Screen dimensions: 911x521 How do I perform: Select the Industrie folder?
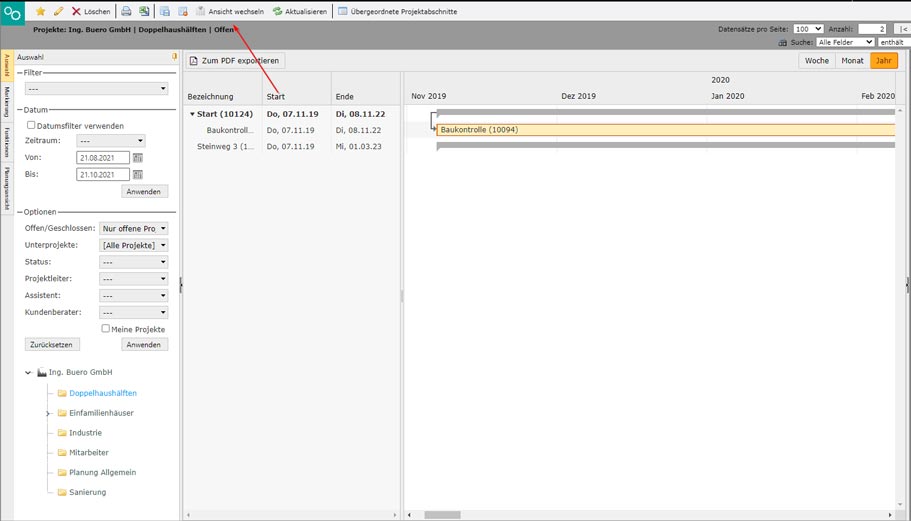(x=85, y=433)
